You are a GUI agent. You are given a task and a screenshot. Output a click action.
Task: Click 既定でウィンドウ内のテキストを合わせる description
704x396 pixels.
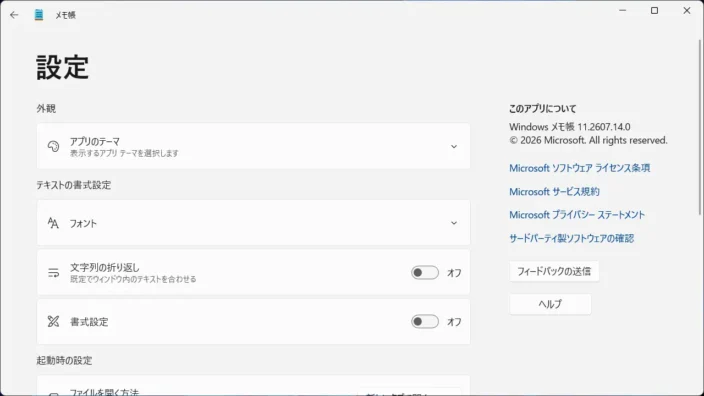[133, 279]
